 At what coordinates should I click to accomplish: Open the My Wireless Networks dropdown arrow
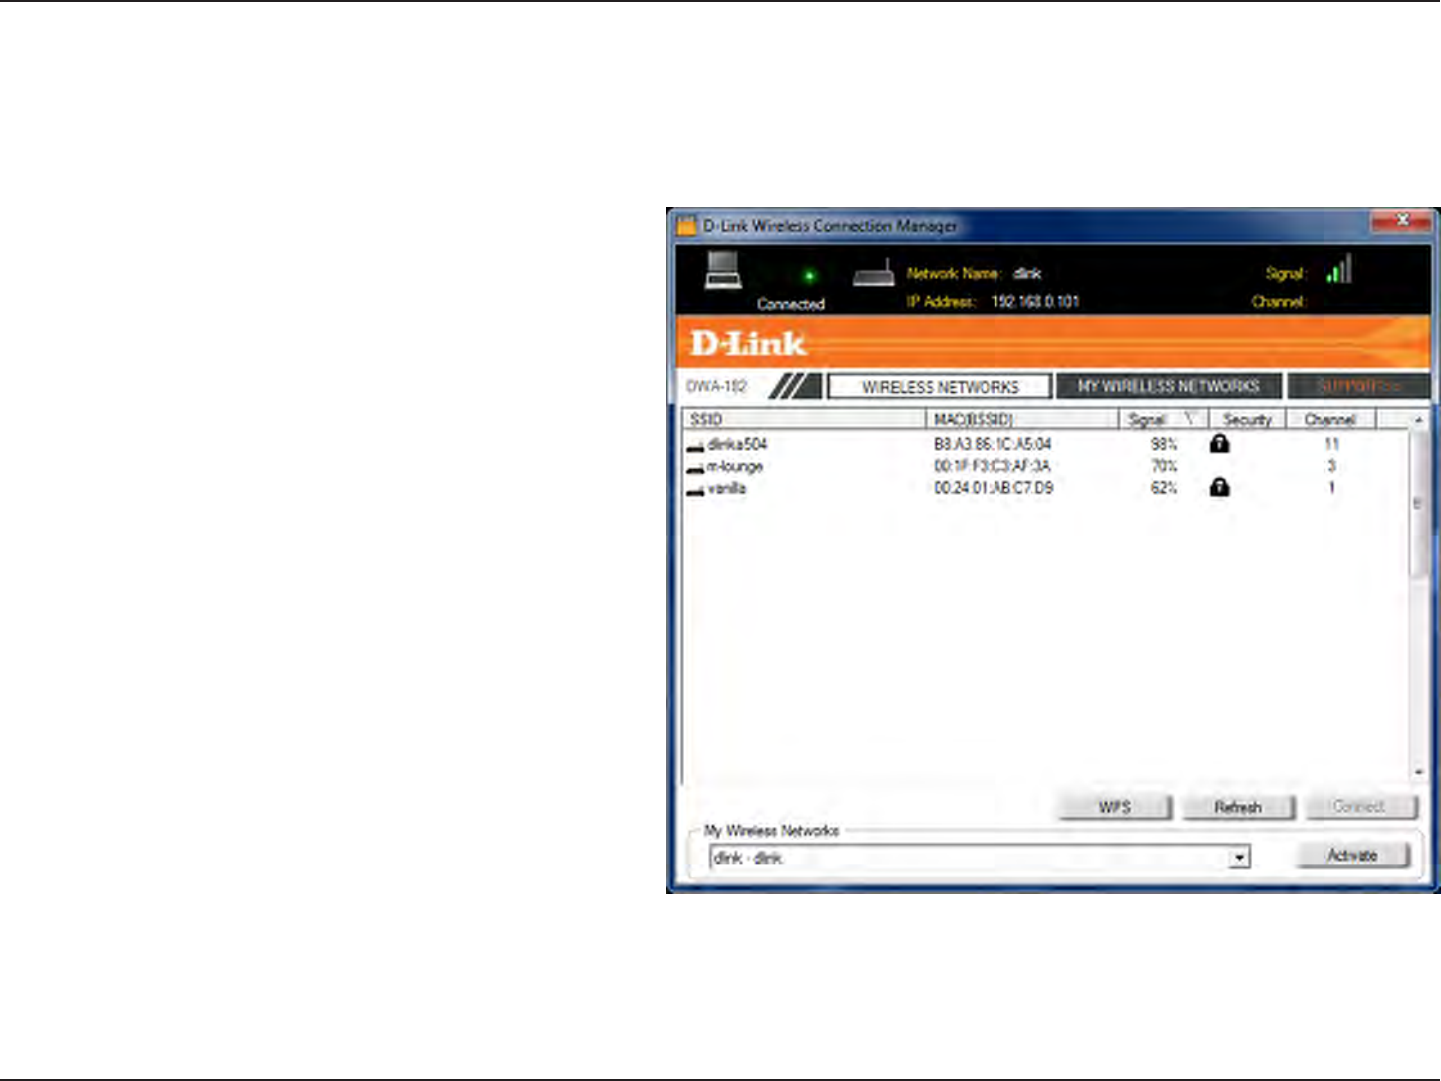pos(1239,858)
